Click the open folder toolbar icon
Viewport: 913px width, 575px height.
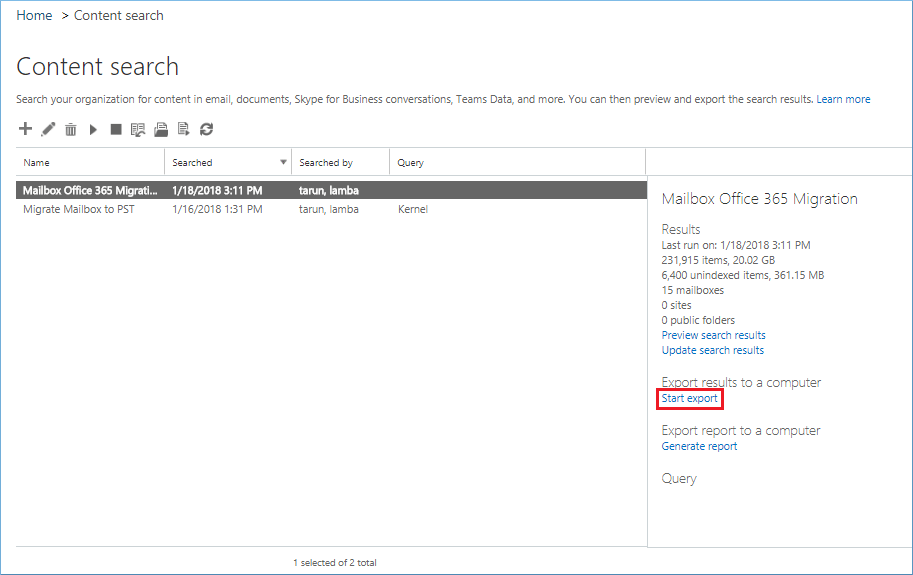161,129
